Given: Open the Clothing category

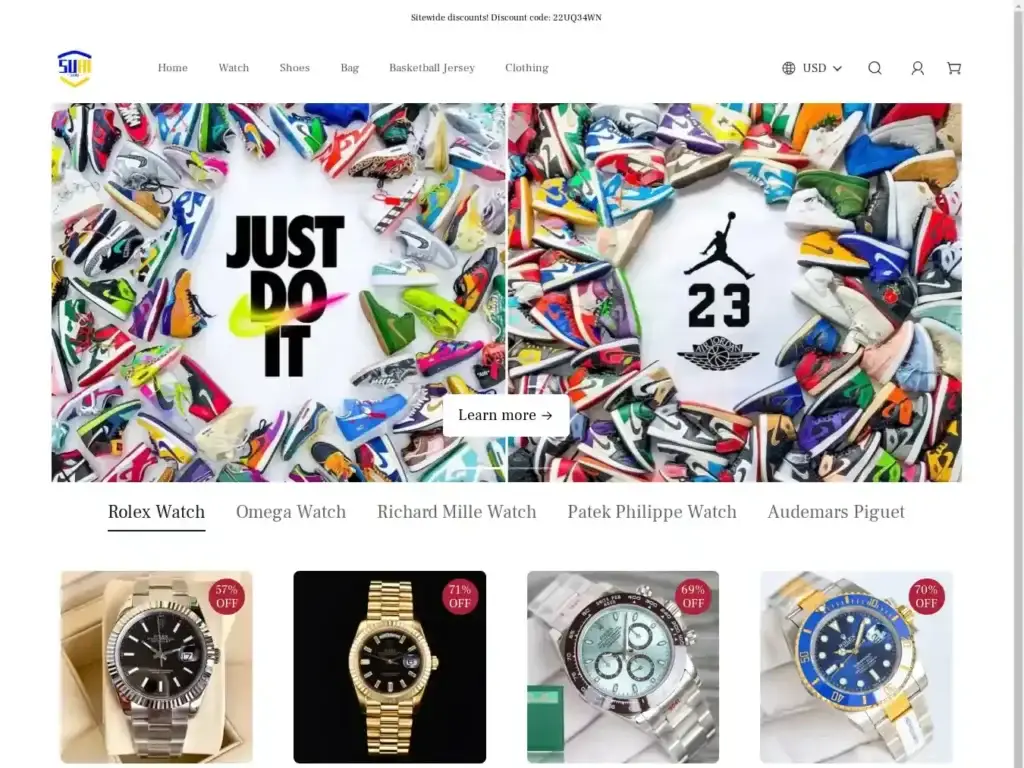Looking at the screenshot, I should [526, 68].
